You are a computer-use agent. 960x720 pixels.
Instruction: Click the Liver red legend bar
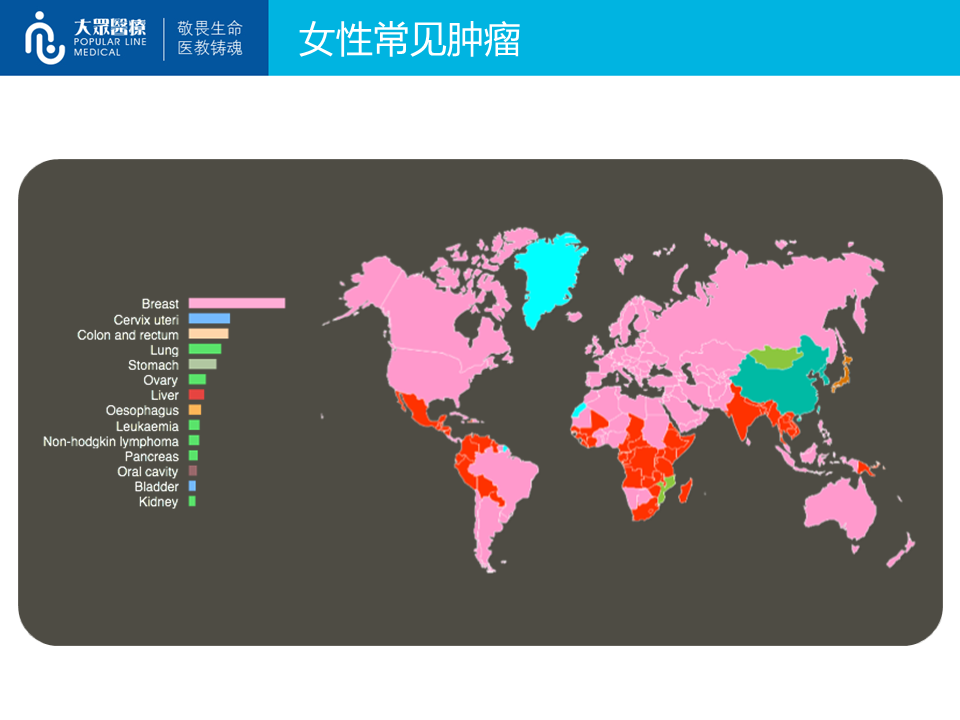[x=197, y=395]
